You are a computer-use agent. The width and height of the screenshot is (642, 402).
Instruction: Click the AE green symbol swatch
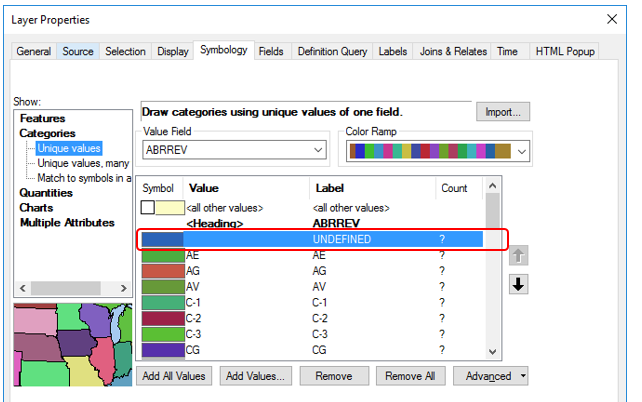[163, 256]
